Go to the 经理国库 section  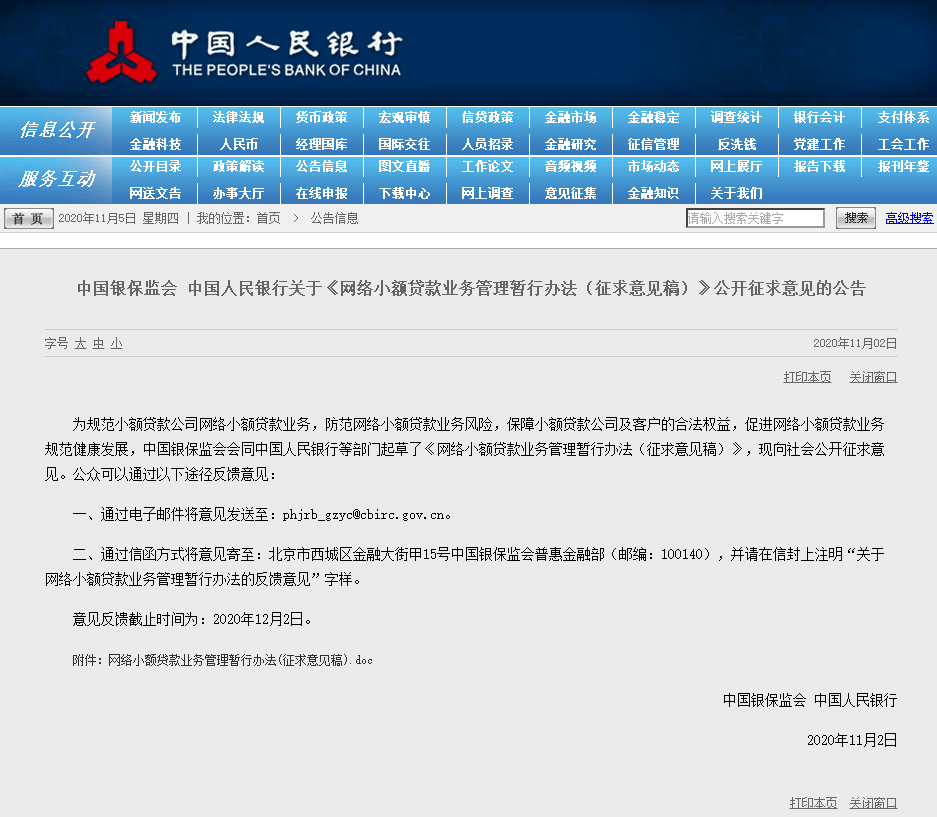tap(321, 144)
